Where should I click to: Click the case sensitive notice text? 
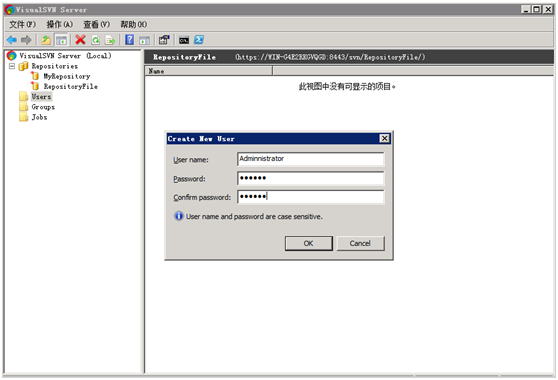tap(254, 216)
